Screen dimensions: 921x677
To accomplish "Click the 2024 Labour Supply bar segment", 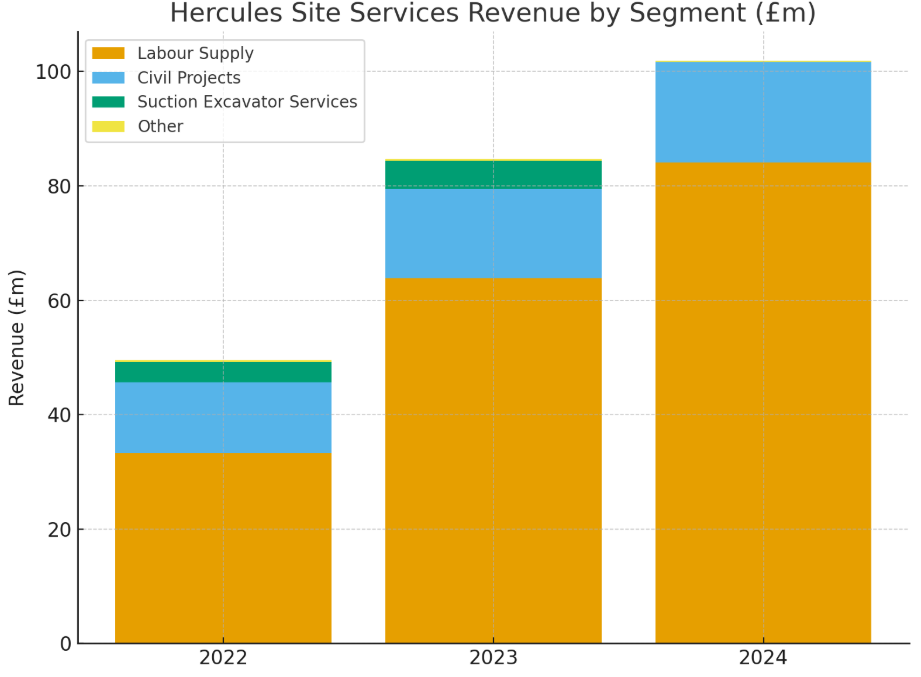I will point(763,402).
